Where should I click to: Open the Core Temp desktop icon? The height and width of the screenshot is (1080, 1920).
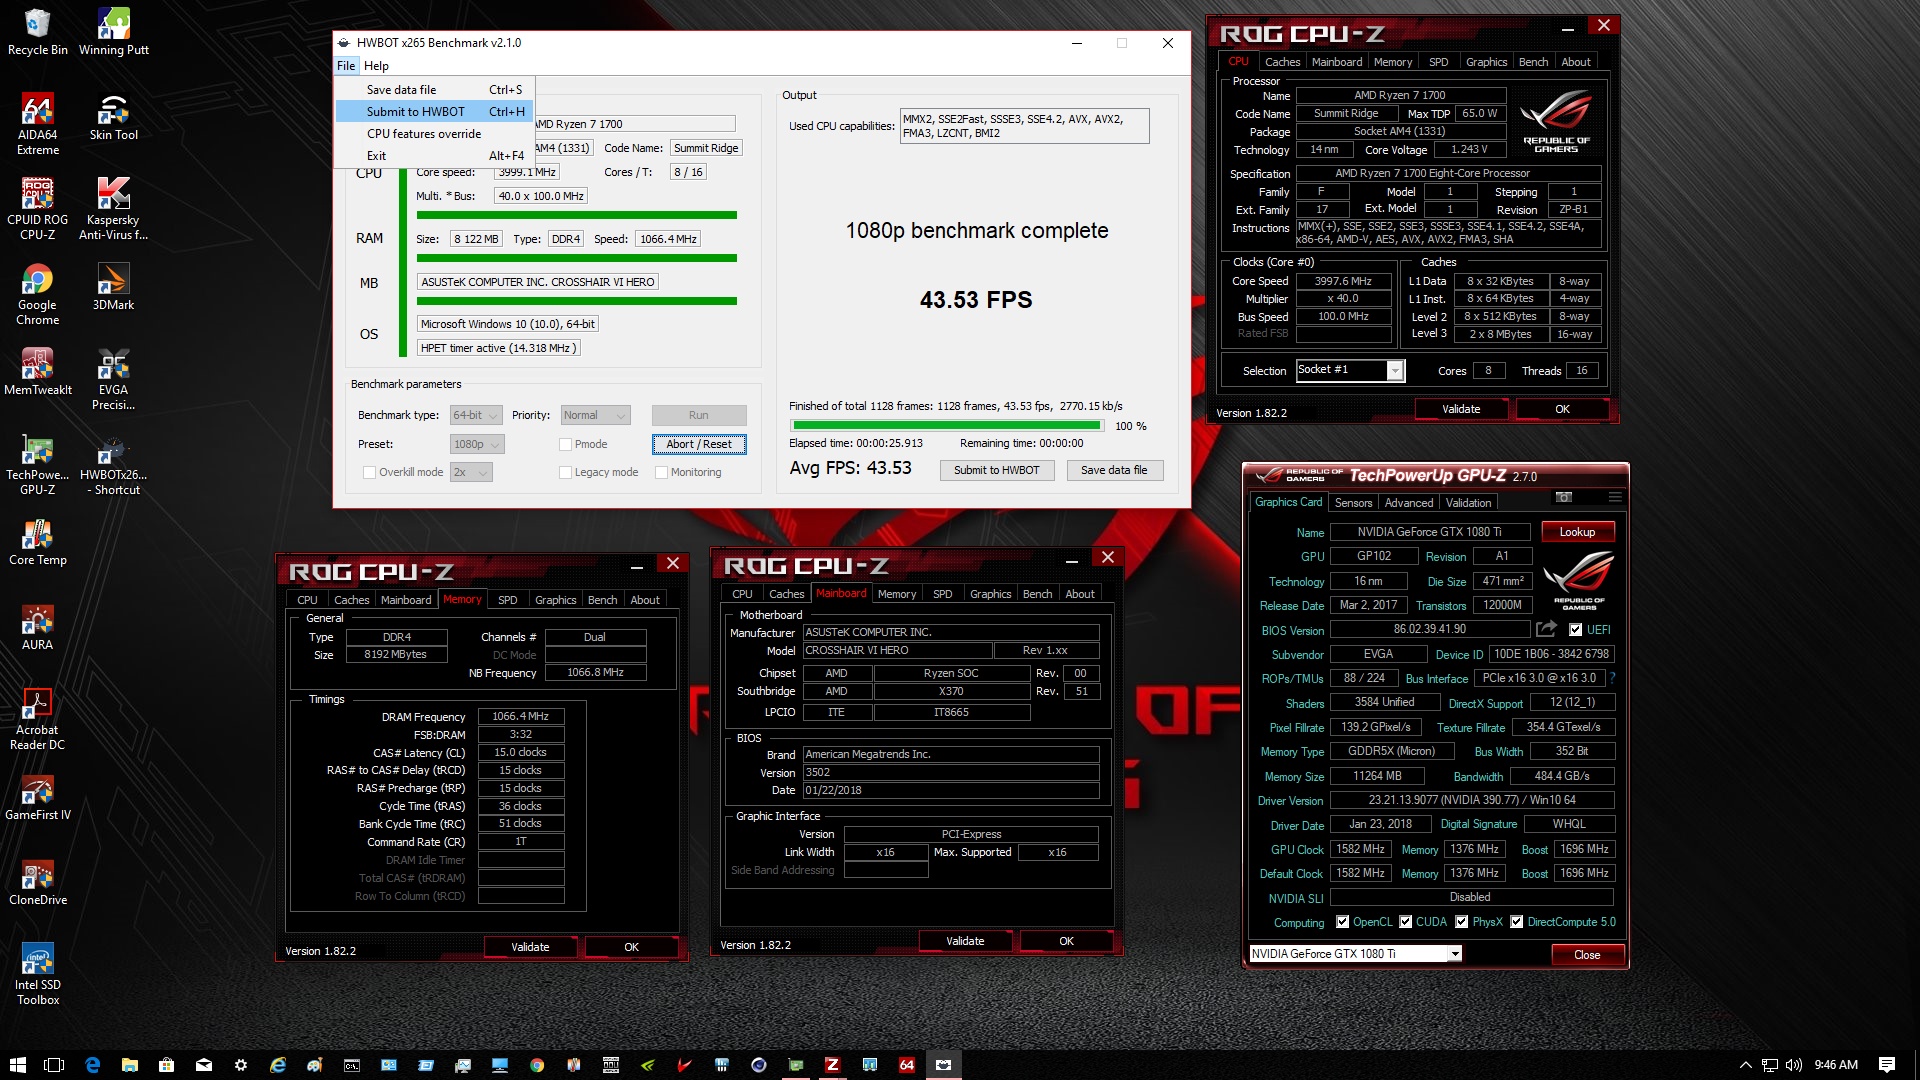38,542
